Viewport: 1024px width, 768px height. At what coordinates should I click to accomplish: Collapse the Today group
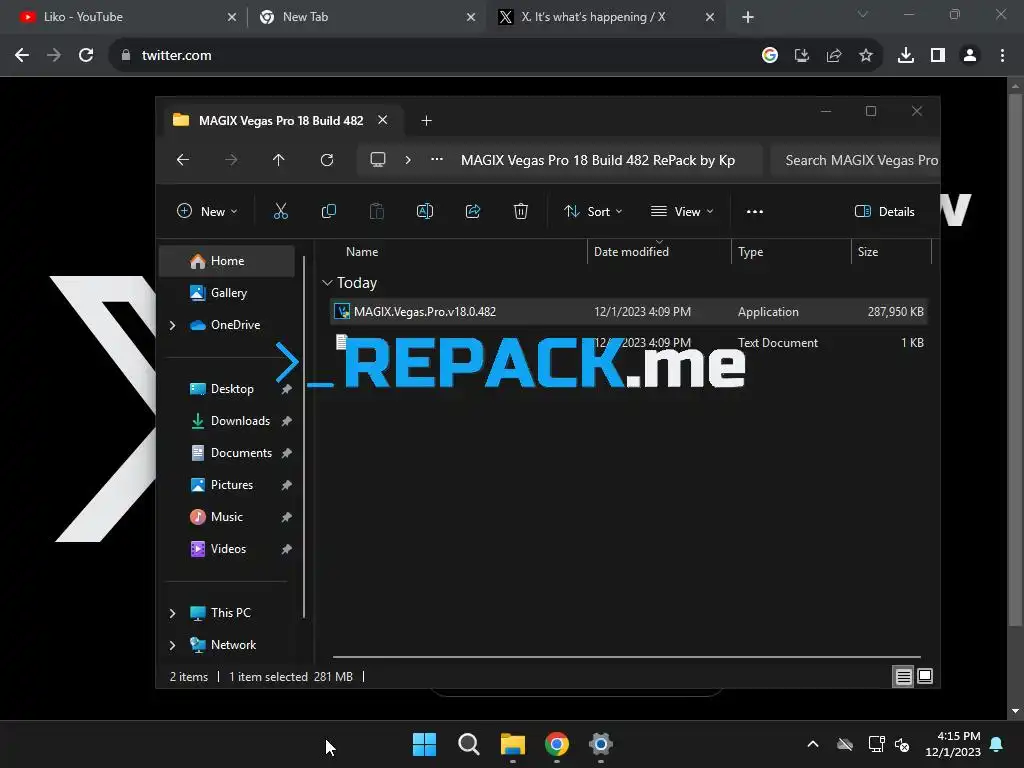[x=327, y=283]
